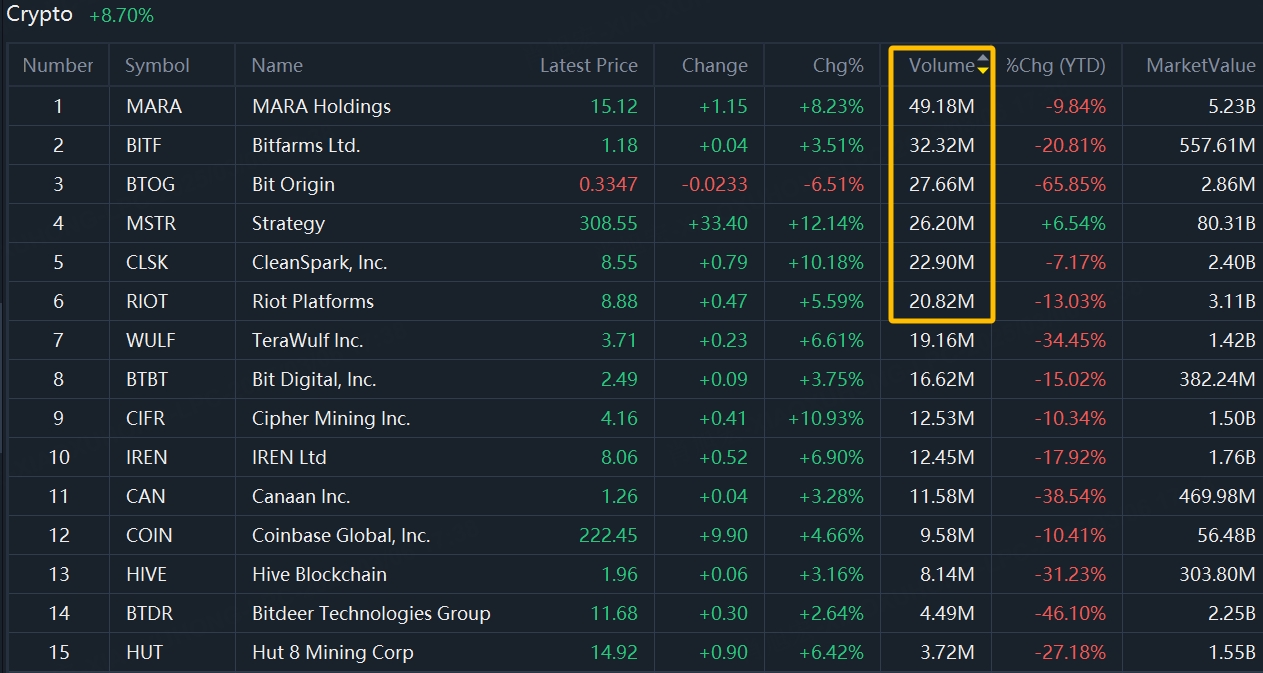
Task: Open Bitfarms Ltd. name
Action: (306, 145)
